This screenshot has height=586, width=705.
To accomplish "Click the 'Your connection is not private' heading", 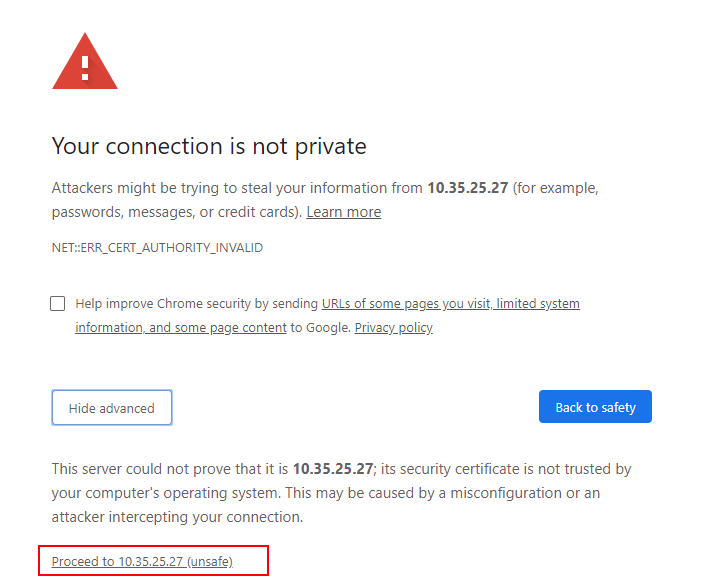I will coord(209,146).
